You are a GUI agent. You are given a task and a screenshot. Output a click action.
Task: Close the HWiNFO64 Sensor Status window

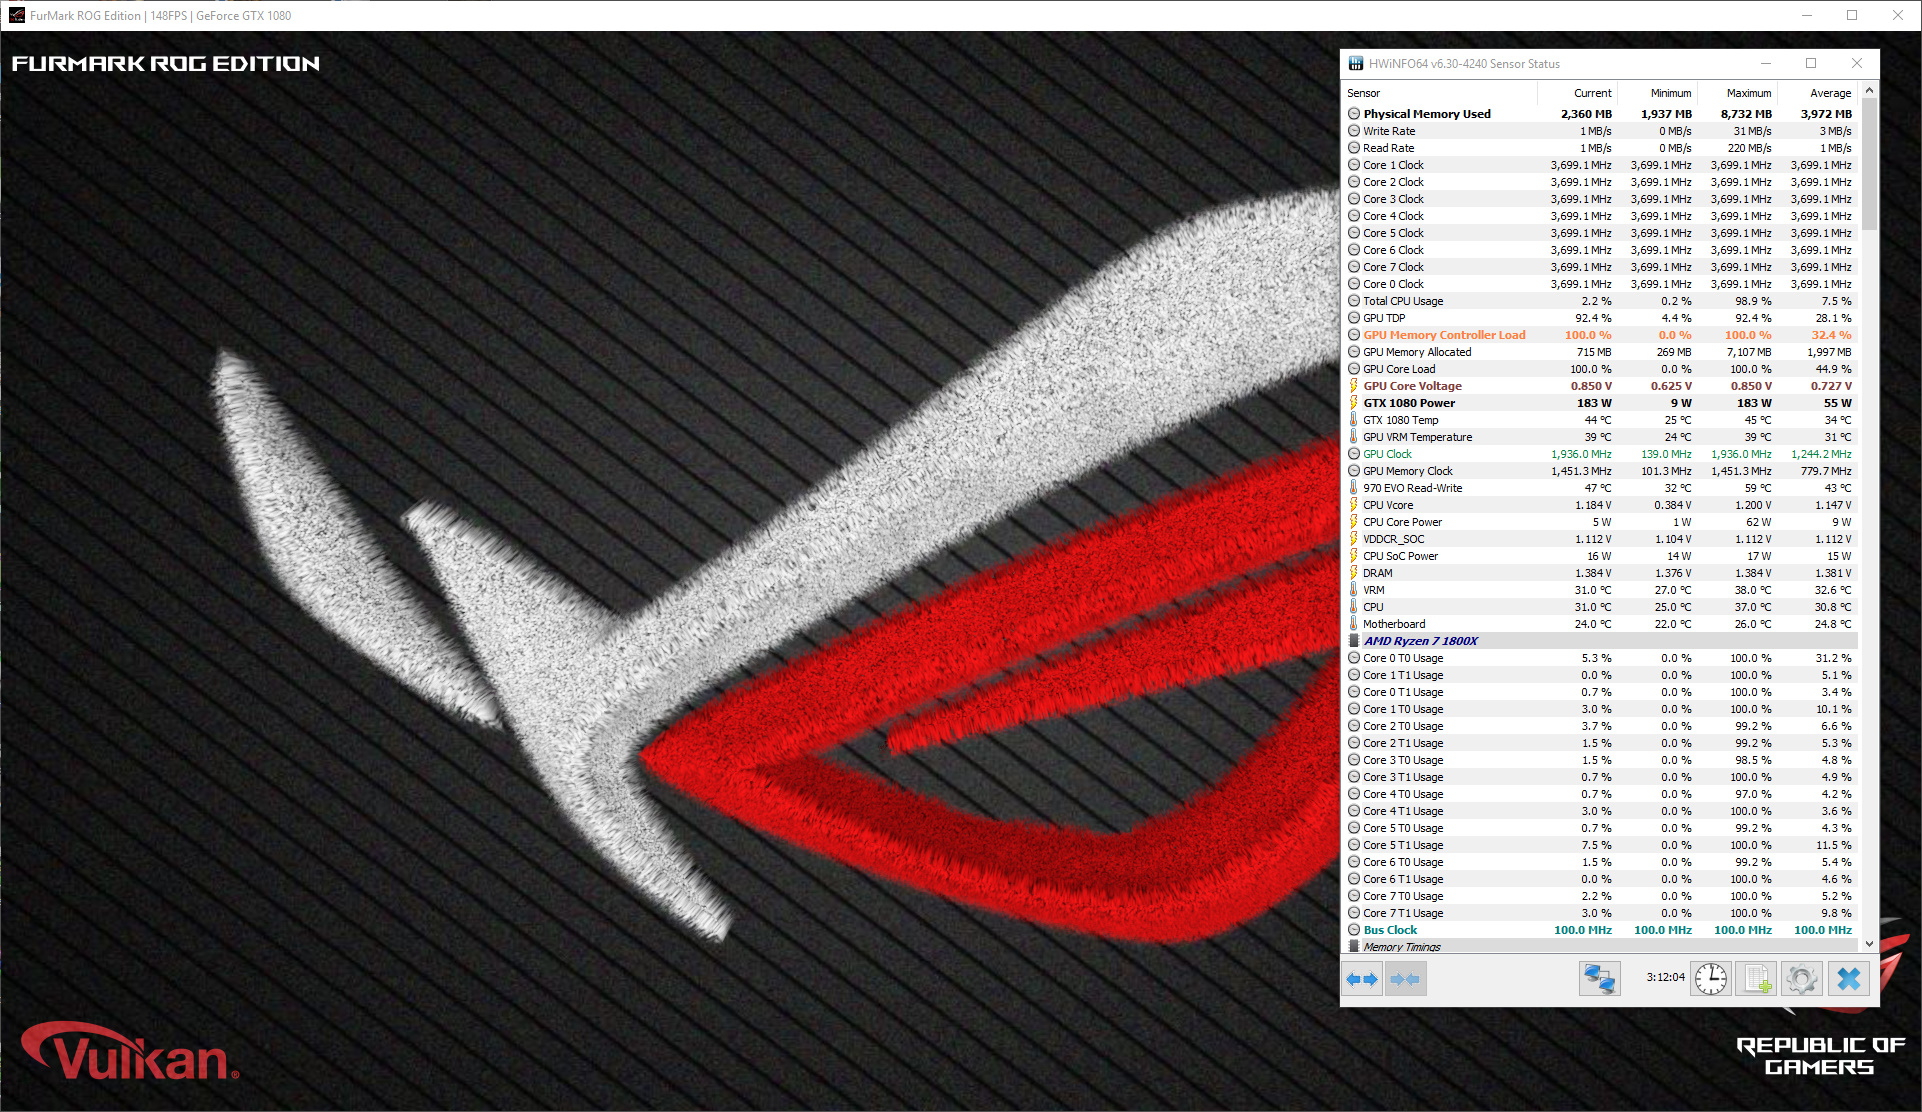pos(1856,63)
